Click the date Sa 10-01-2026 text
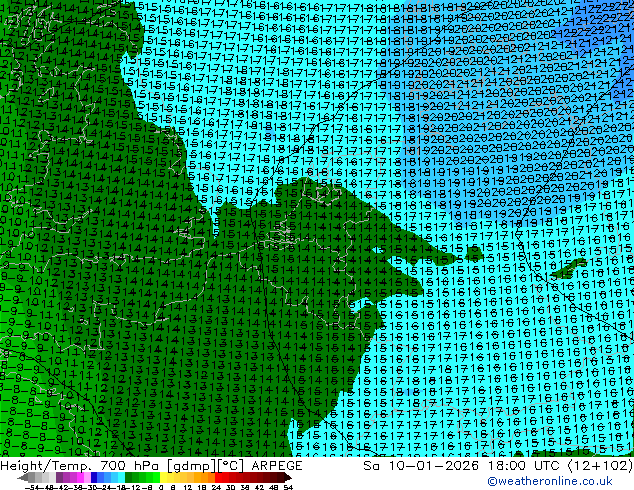Screen dimensions: 634x490 [x=421, y=466]
